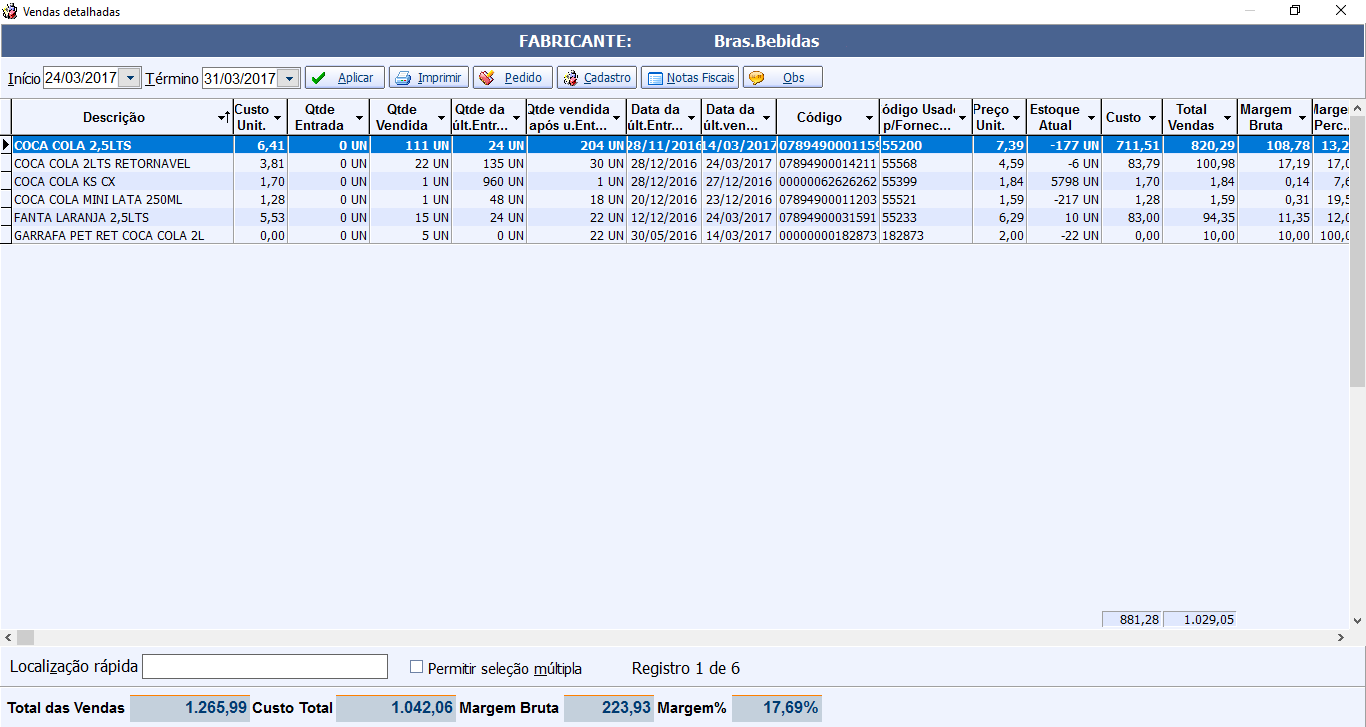Screen dimensions: 1366x727
Task: Click the Localização rápida search field
Action: pos(265,667)
